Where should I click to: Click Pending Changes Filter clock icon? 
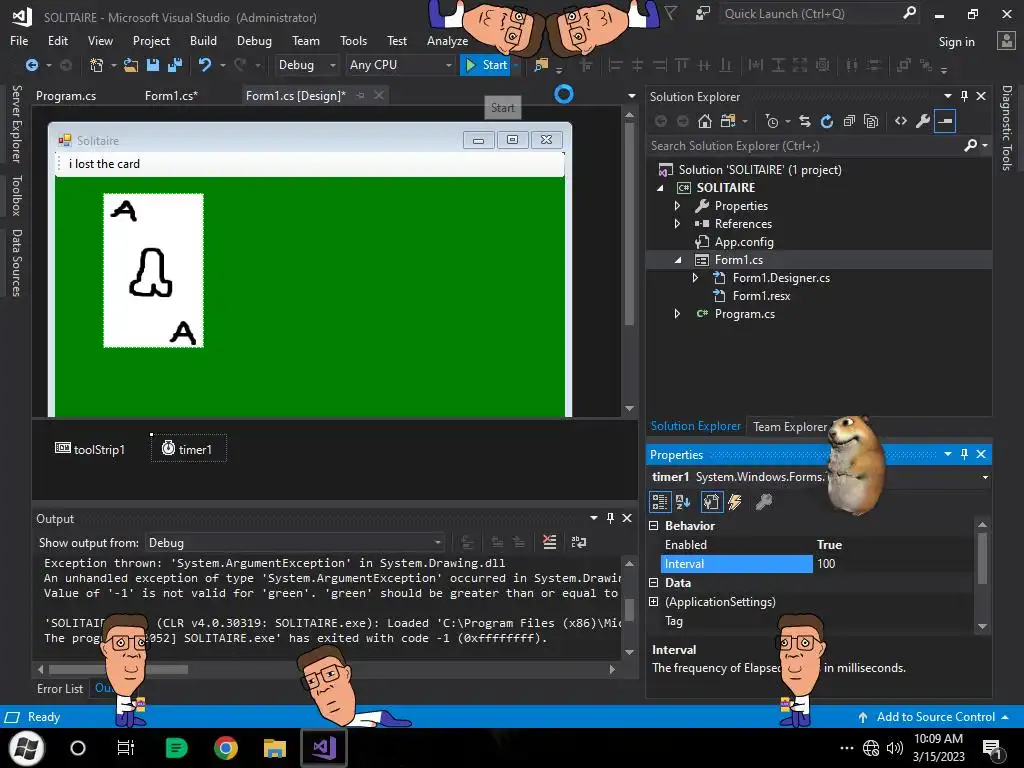click(772, 121)
